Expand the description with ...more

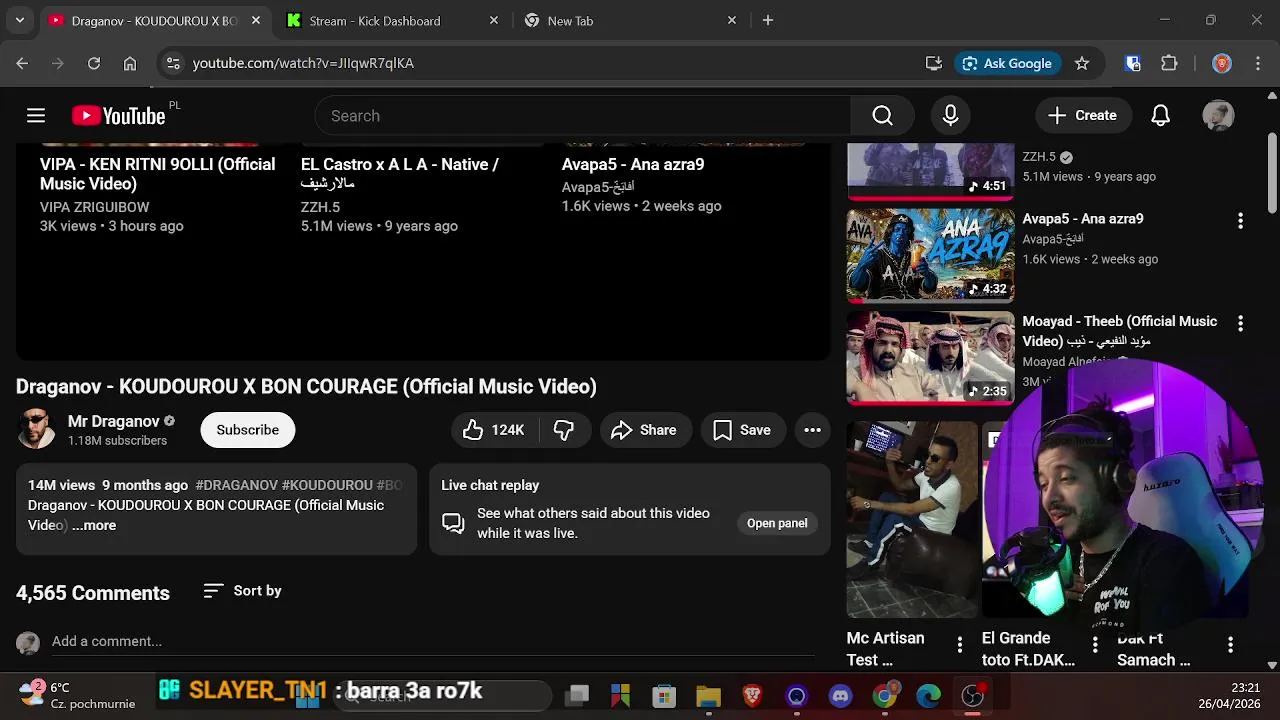pyautogui.click(x=94, y=525)
